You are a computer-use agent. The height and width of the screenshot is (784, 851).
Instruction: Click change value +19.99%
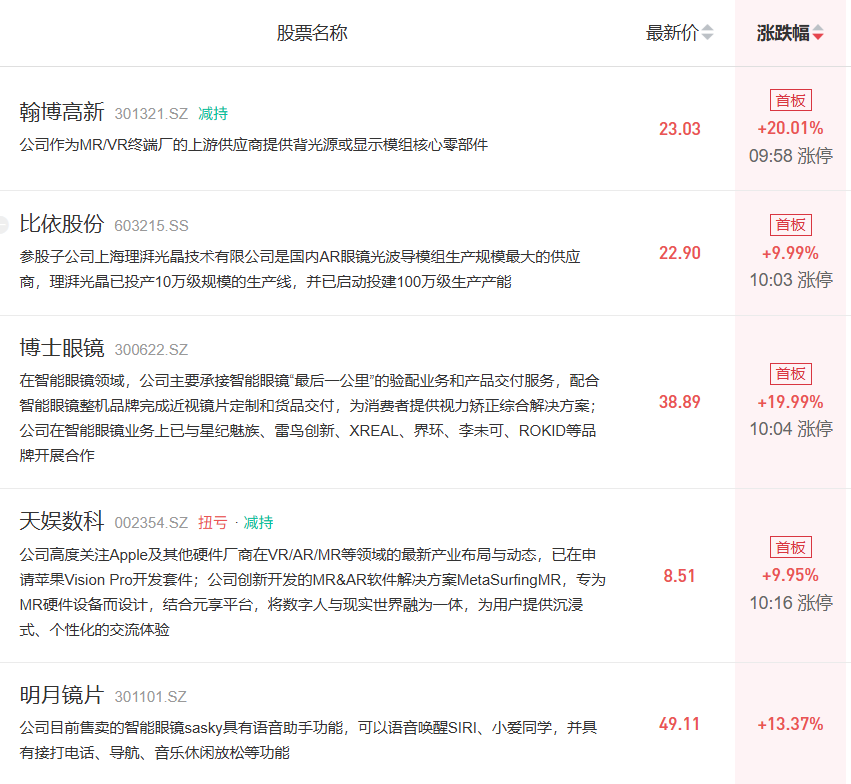790,402
